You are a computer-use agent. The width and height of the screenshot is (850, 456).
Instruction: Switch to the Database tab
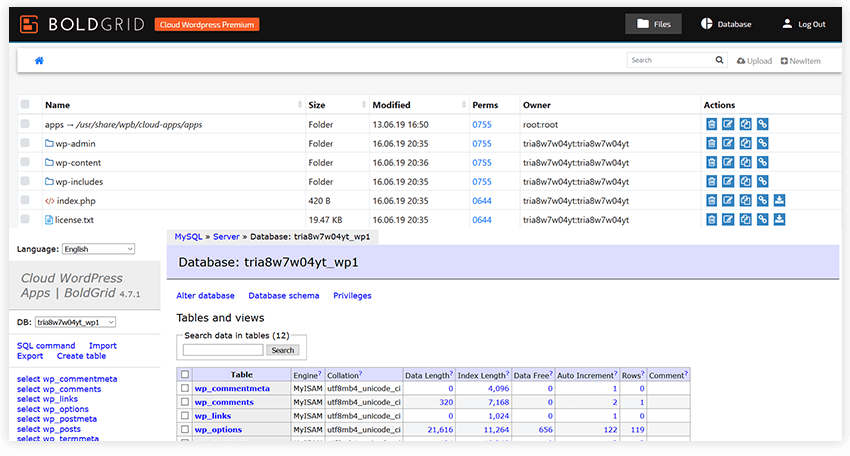(x=726, y=24)
